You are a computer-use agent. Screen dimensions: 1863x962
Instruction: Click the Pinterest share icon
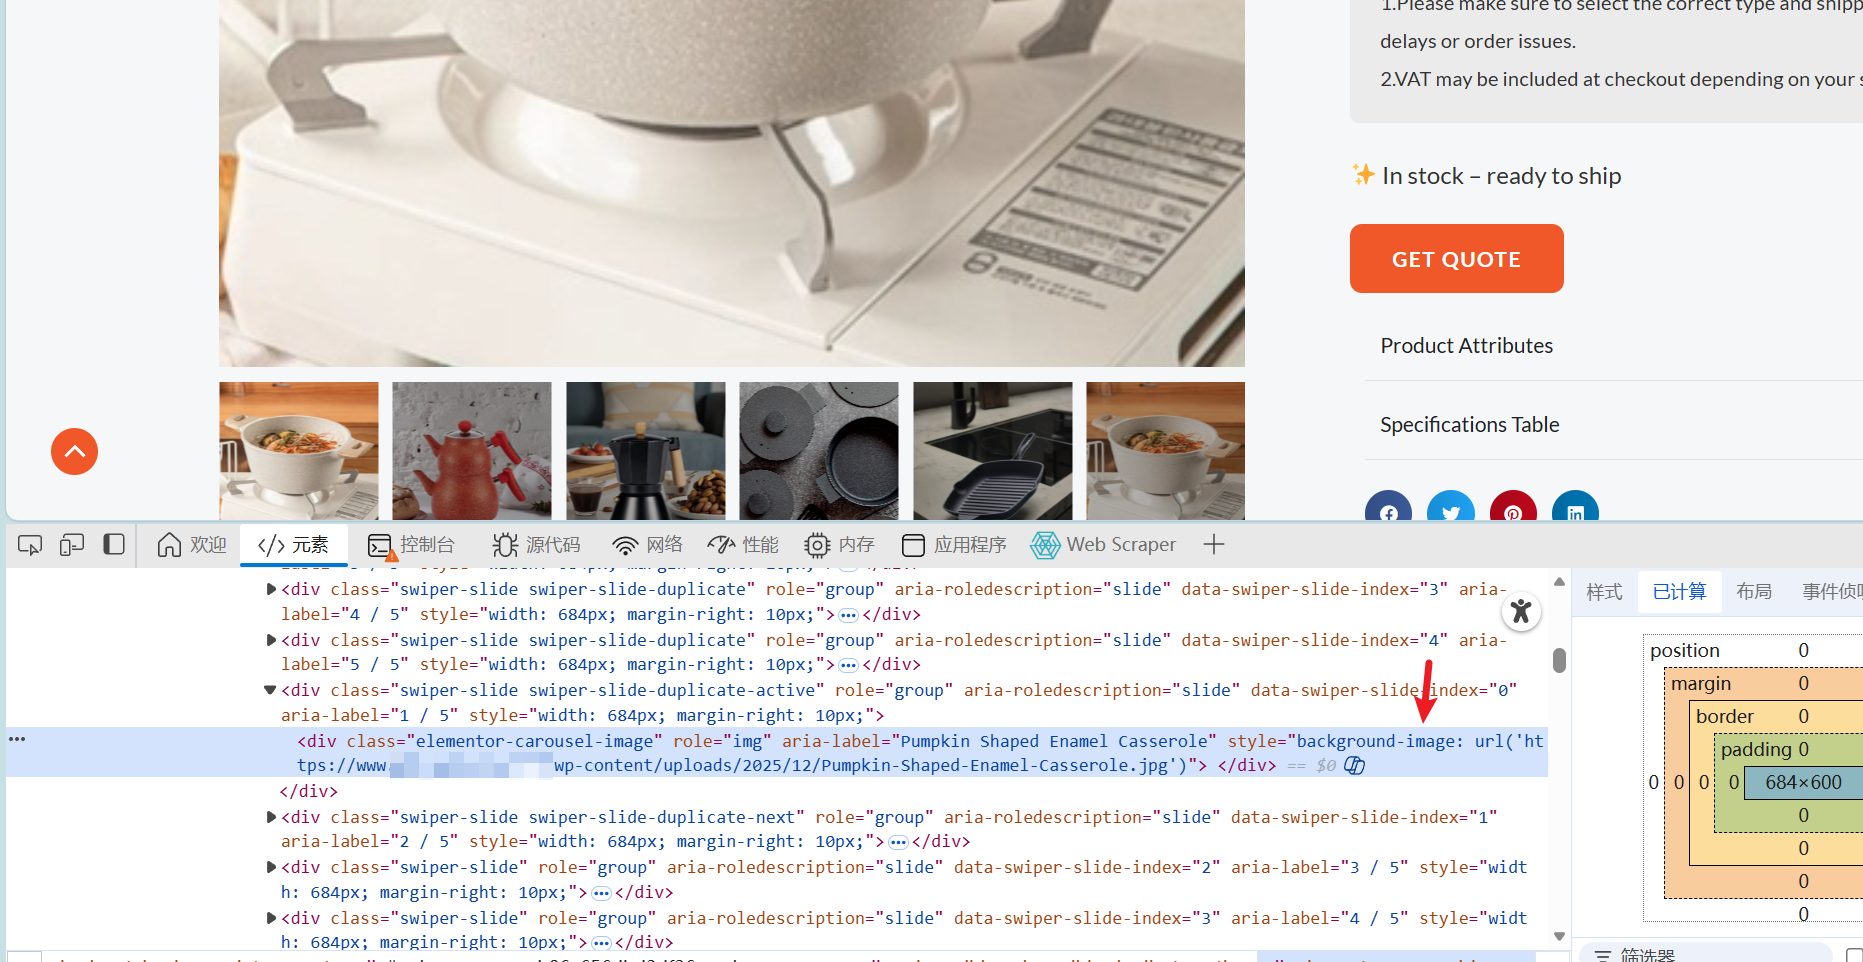(1513, 512)
